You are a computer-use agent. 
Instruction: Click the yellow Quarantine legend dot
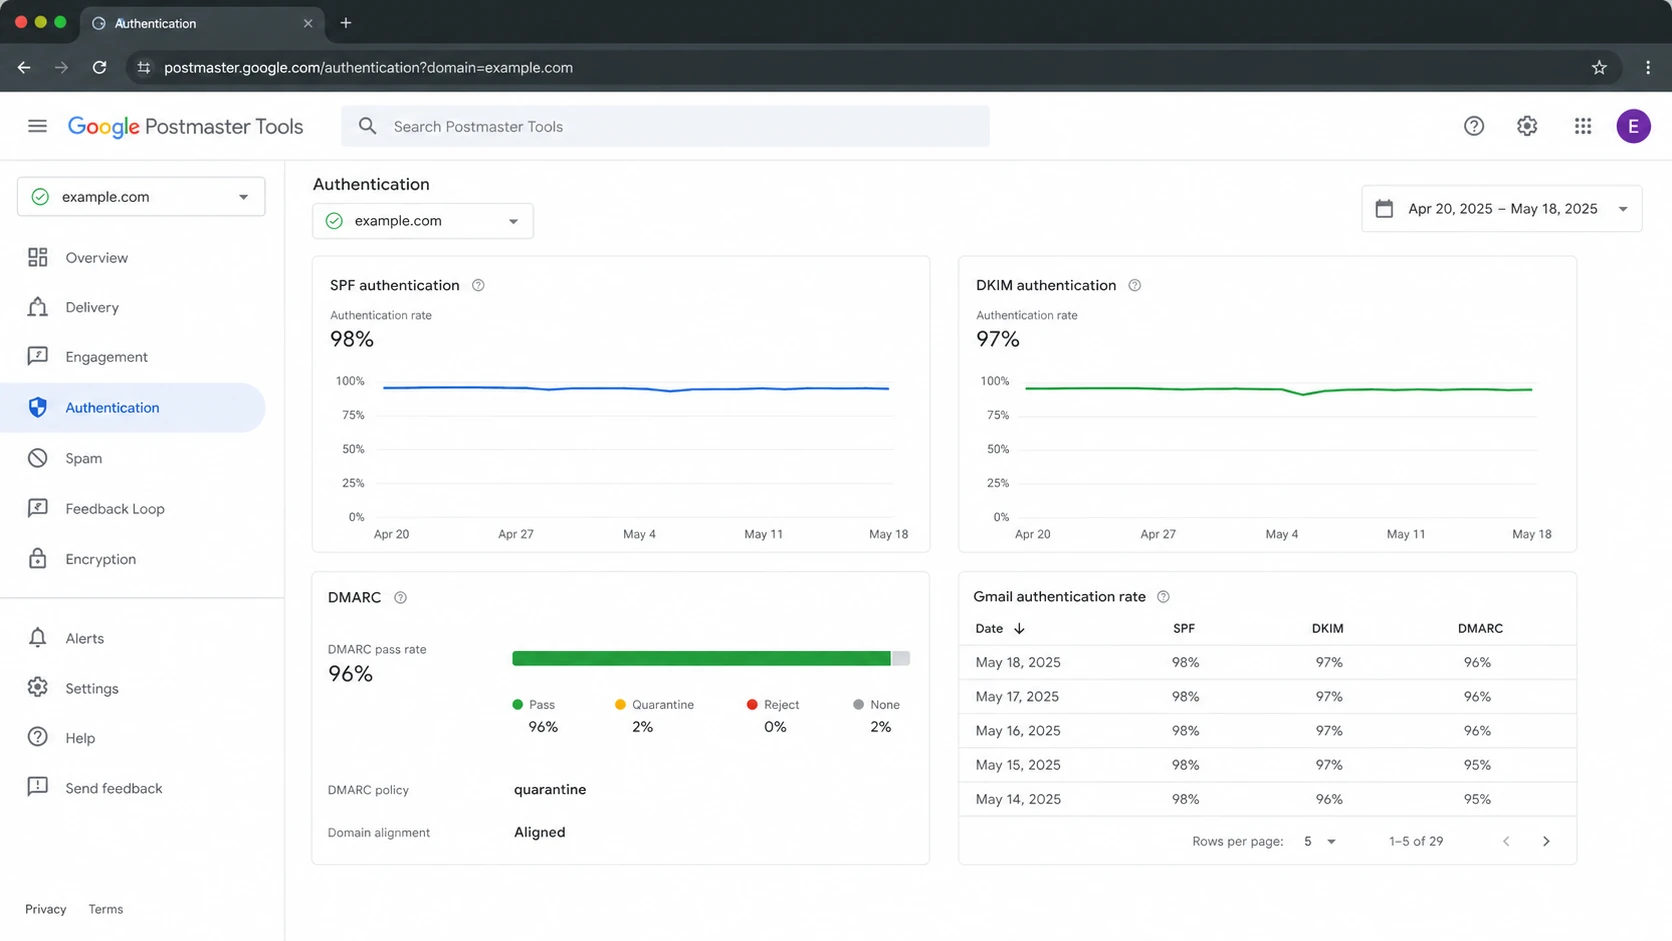coord(620,704)
